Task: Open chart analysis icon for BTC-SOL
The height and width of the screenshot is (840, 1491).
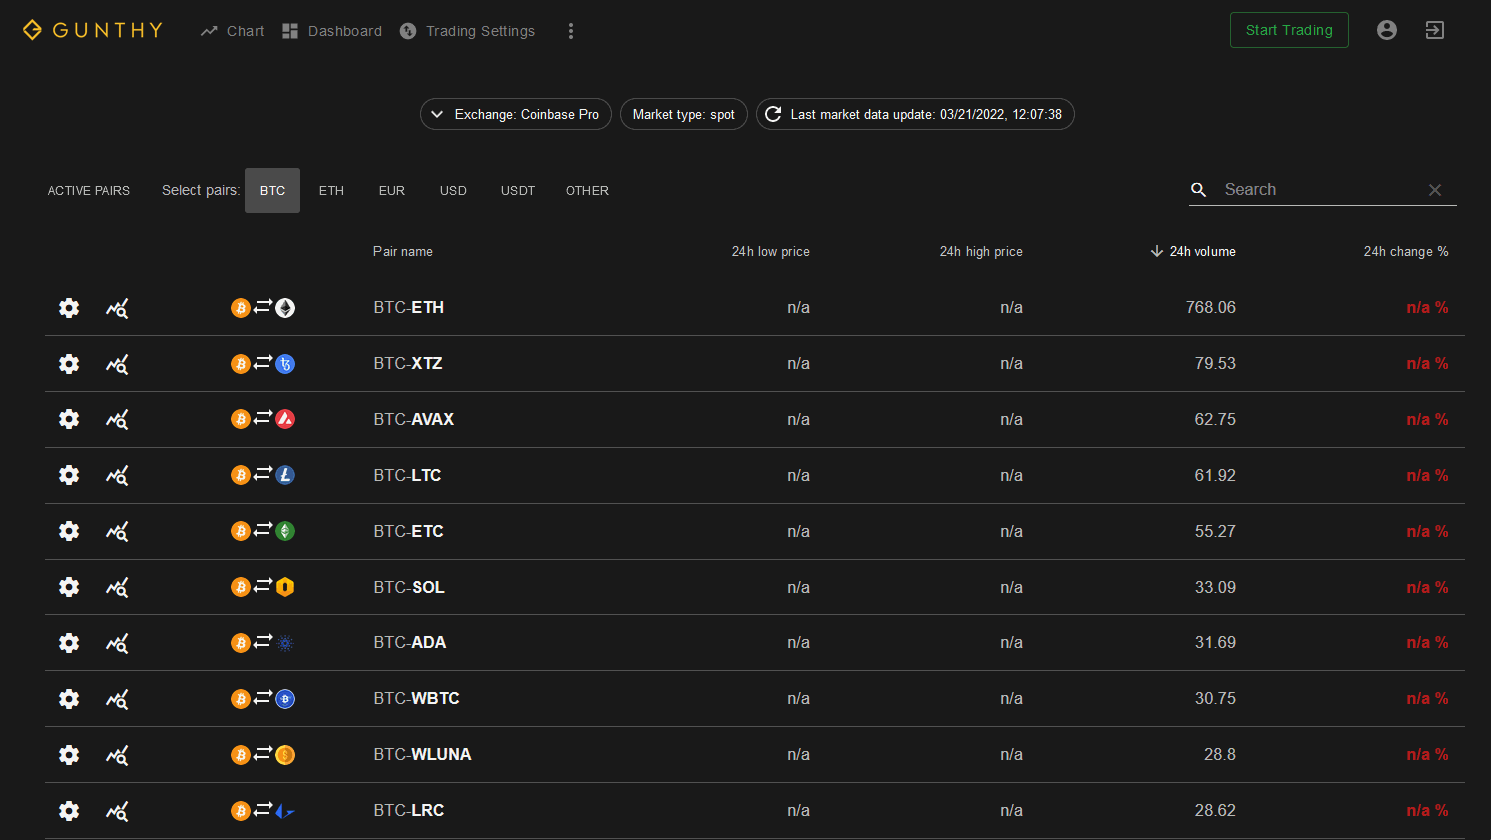Action: click(x=117, y=588)
